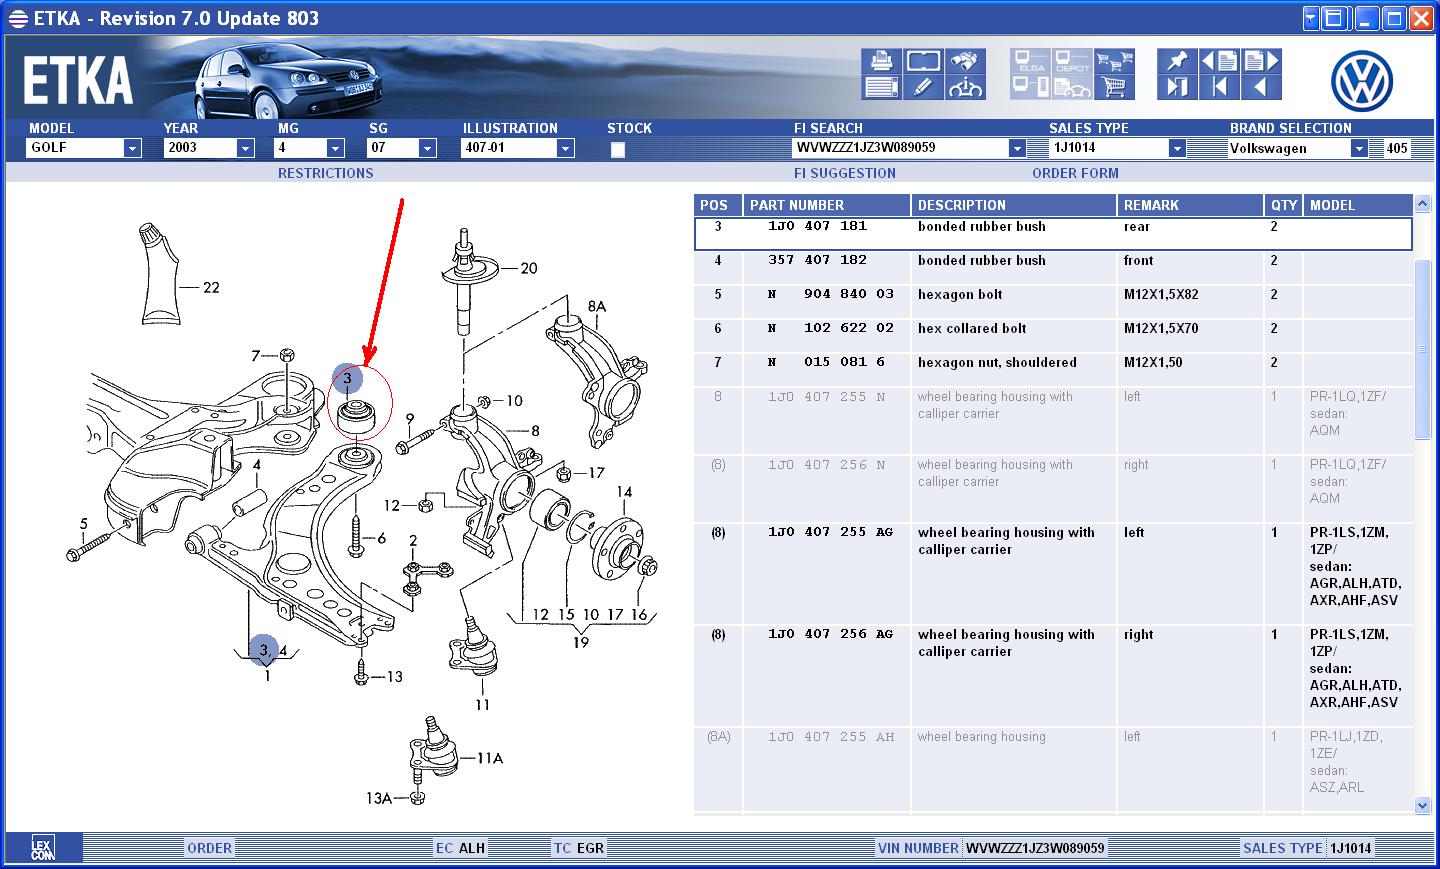Image resolution: width=1440 pixels, height=869 pixels.
Task: Expand the FI SEARCH VIN dropdown
Action: click(x=1017, y=148)
